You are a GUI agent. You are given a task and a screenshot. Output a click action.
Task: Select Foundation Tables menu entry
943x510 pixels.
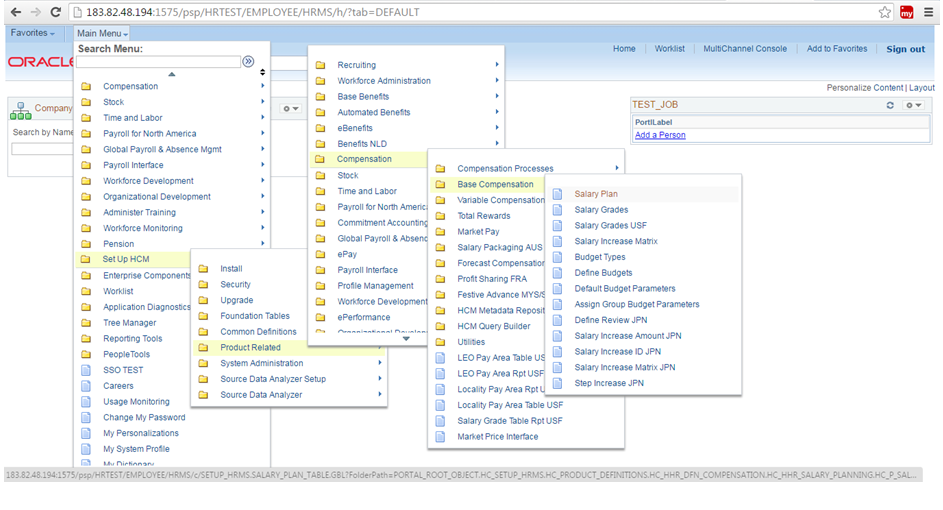coord(254,316)
